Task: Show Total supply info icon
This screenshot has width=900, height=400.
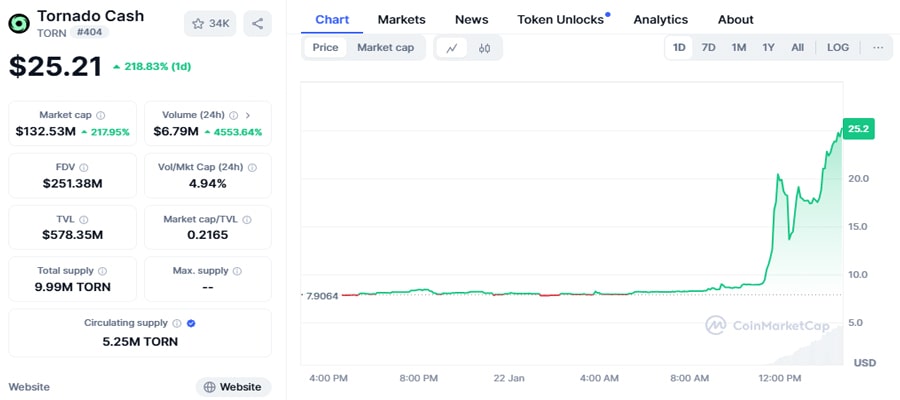Action: coord(102,271)
